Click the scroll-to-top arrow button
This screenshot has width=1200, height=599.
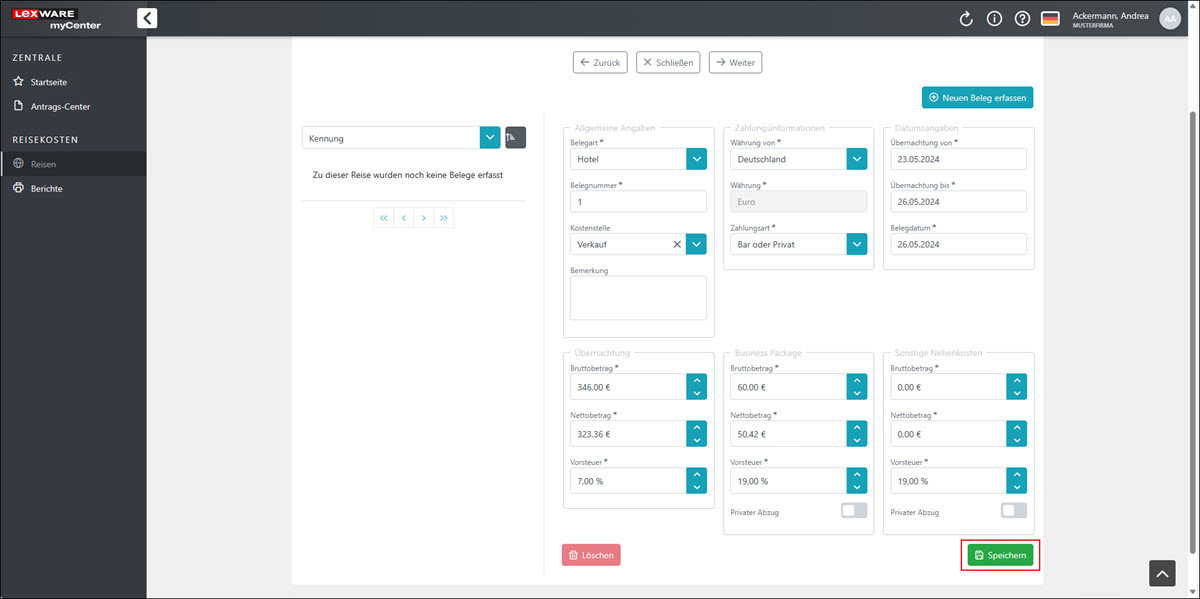pos(1162,572)
